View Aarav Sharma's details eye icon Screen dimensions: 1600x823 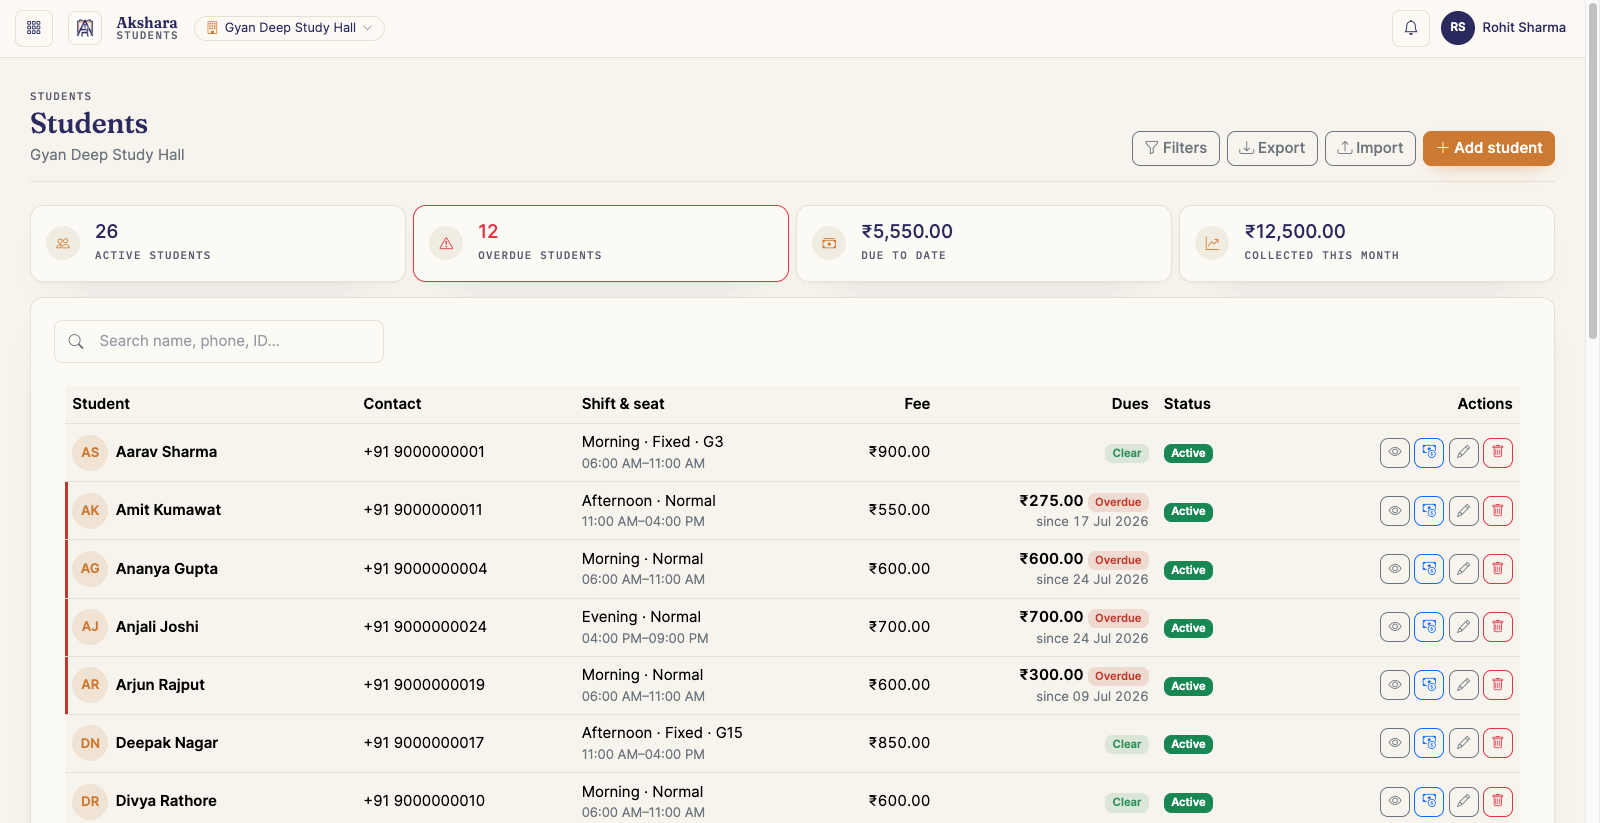[x=1395, y=453]
